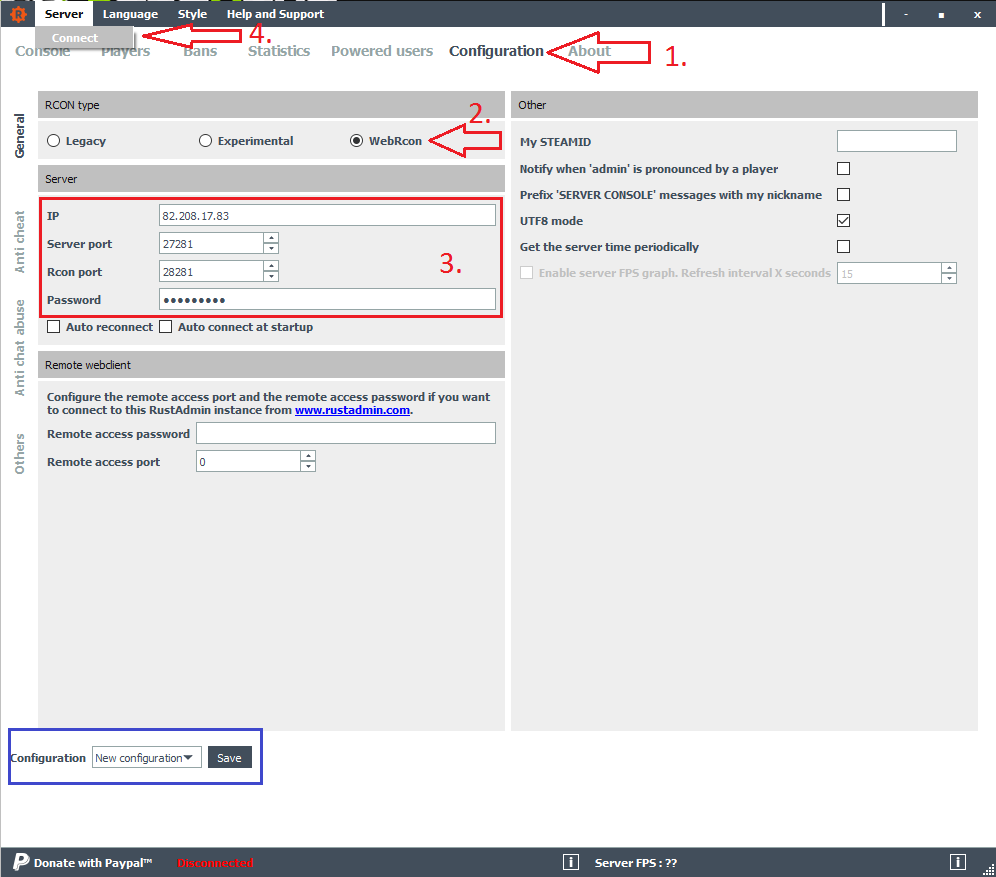Decrease the FPS refresh interval value
The width and height of the screenshot is (996, 877).
click(950, 279)
